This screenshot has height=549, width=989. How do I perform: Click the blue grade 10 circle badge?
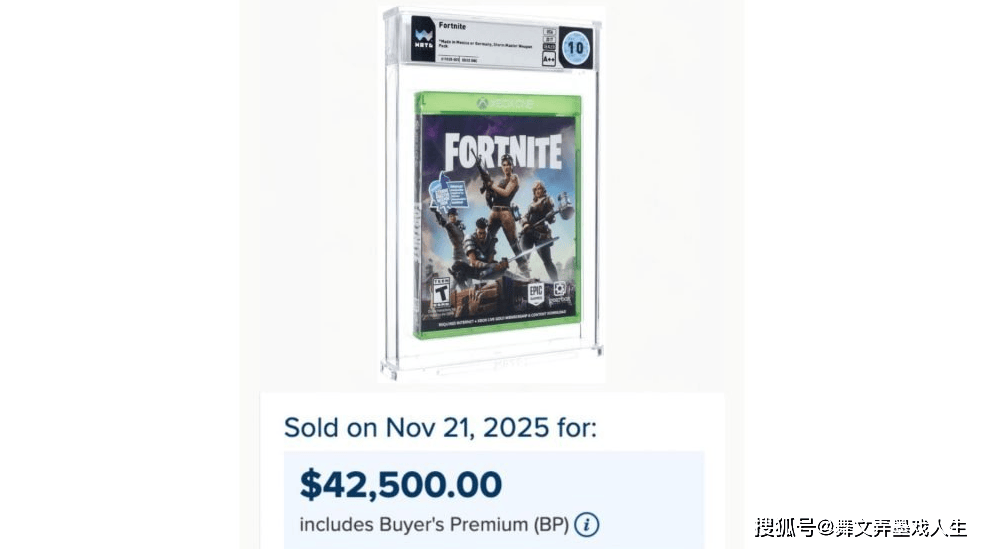pyautogui.click(x=577, y=47)
